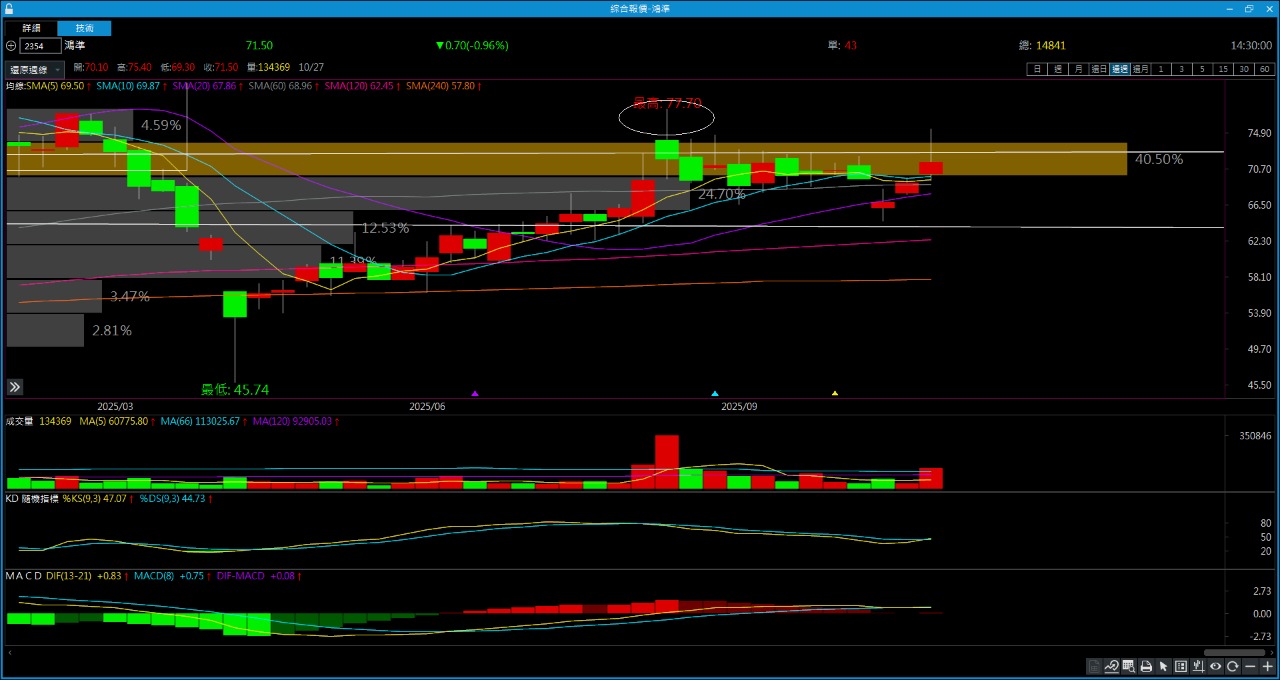Zoom out chart with minus button
The height and width of the screenshot is (680, 1280).
click(1250, 666)
